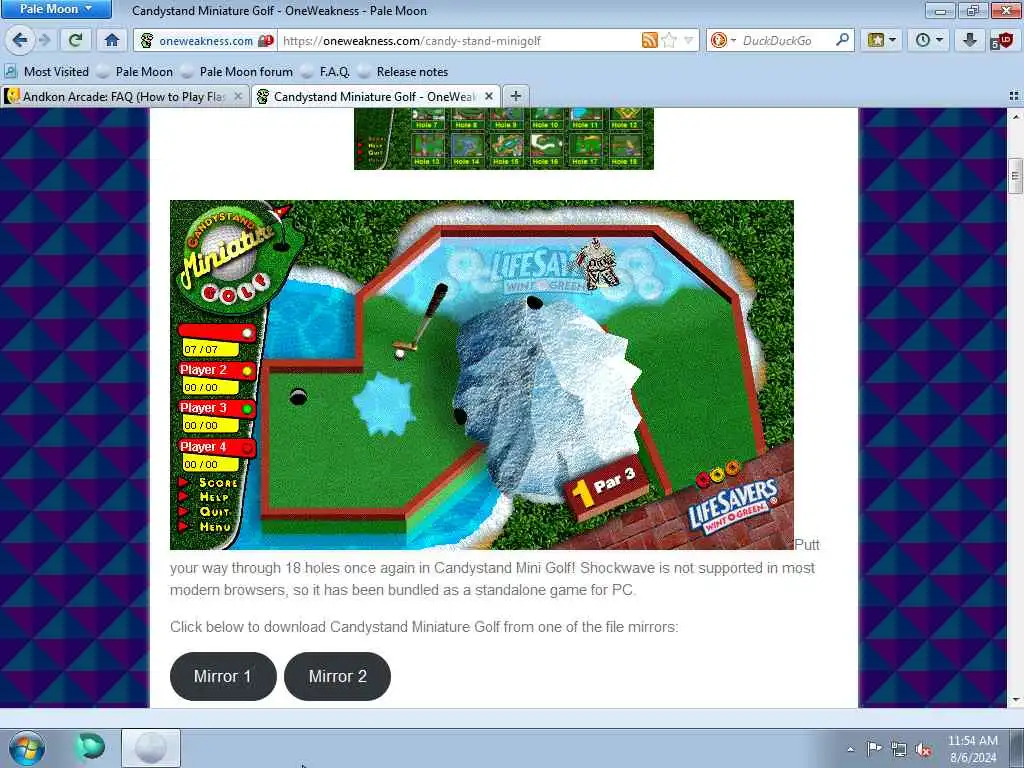Click the Show desktop strip
This screenshot has width=1024, height=768.
coord(1017,748)
